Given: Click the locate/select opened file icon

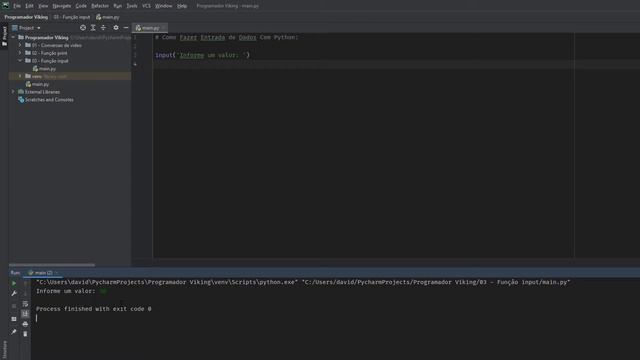Looking at the screenshot, I should (x=83, y=28).
